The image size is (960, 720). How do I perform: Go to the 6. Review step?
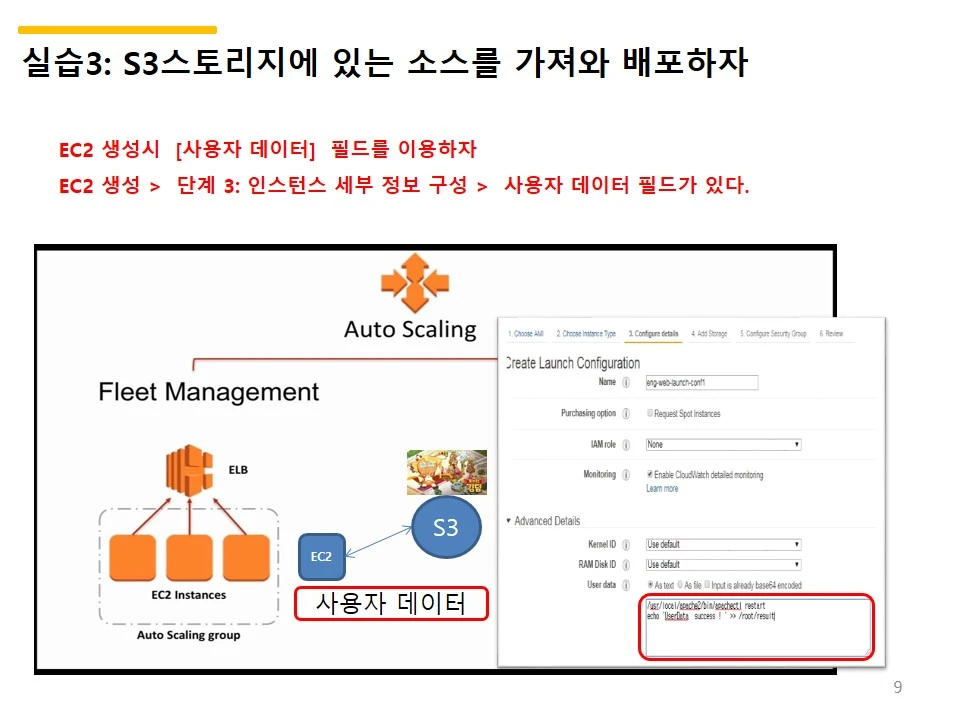tap(832, 333)
